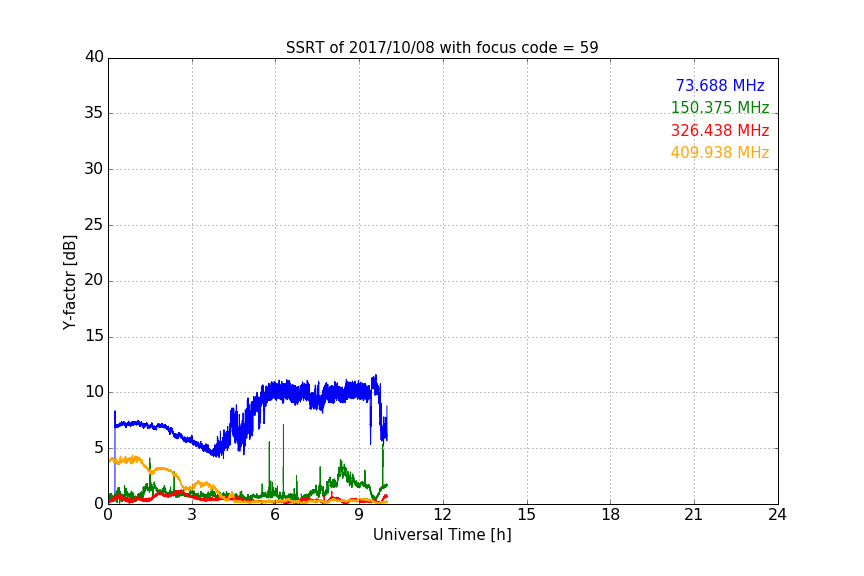The height and width of the screenshot is (576, 864).
Task: Click the x-axis tick label 3
Action: (192, 515)
